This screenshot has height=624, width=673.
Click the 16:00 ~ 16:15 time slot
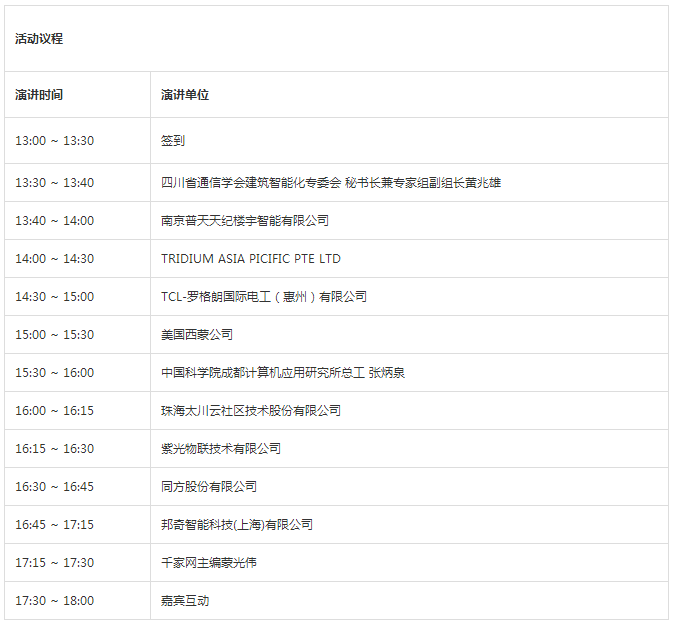tap(54, 411)
